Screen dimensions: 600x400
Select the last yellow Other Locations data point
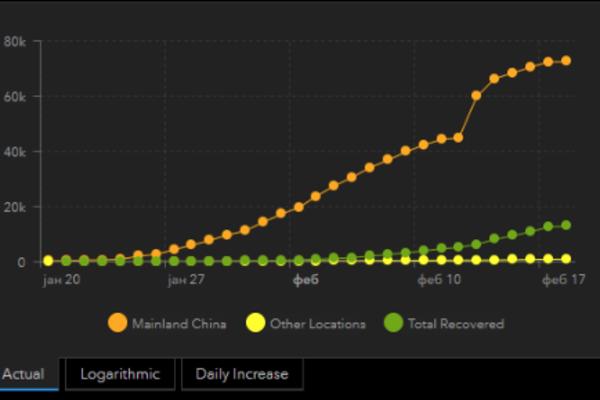566,258
